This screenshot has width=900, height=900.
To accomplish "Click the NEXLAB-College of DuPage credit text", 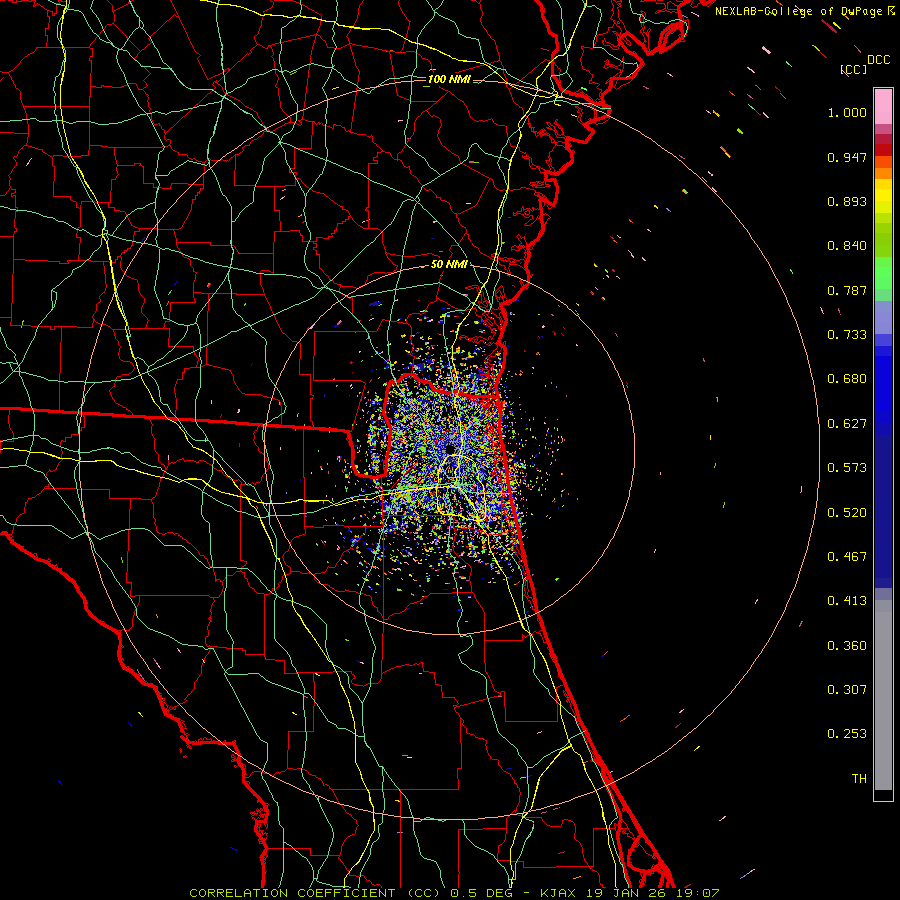I will [x=805, y=11].
